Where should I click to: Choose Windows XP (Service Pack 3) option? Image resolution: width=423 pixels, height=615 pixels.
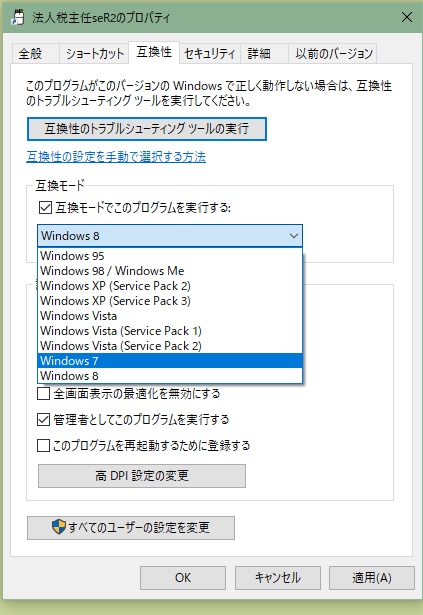pyautogui.click(x=170, y=301)
